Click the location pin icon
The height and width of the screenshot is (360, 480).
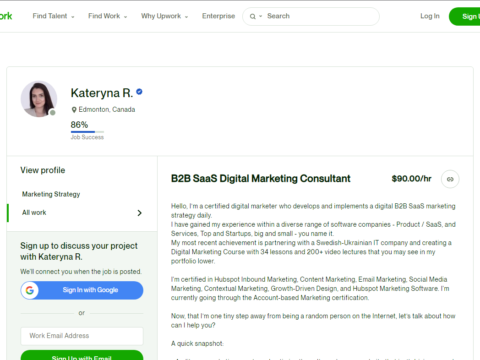pos(74,110)
